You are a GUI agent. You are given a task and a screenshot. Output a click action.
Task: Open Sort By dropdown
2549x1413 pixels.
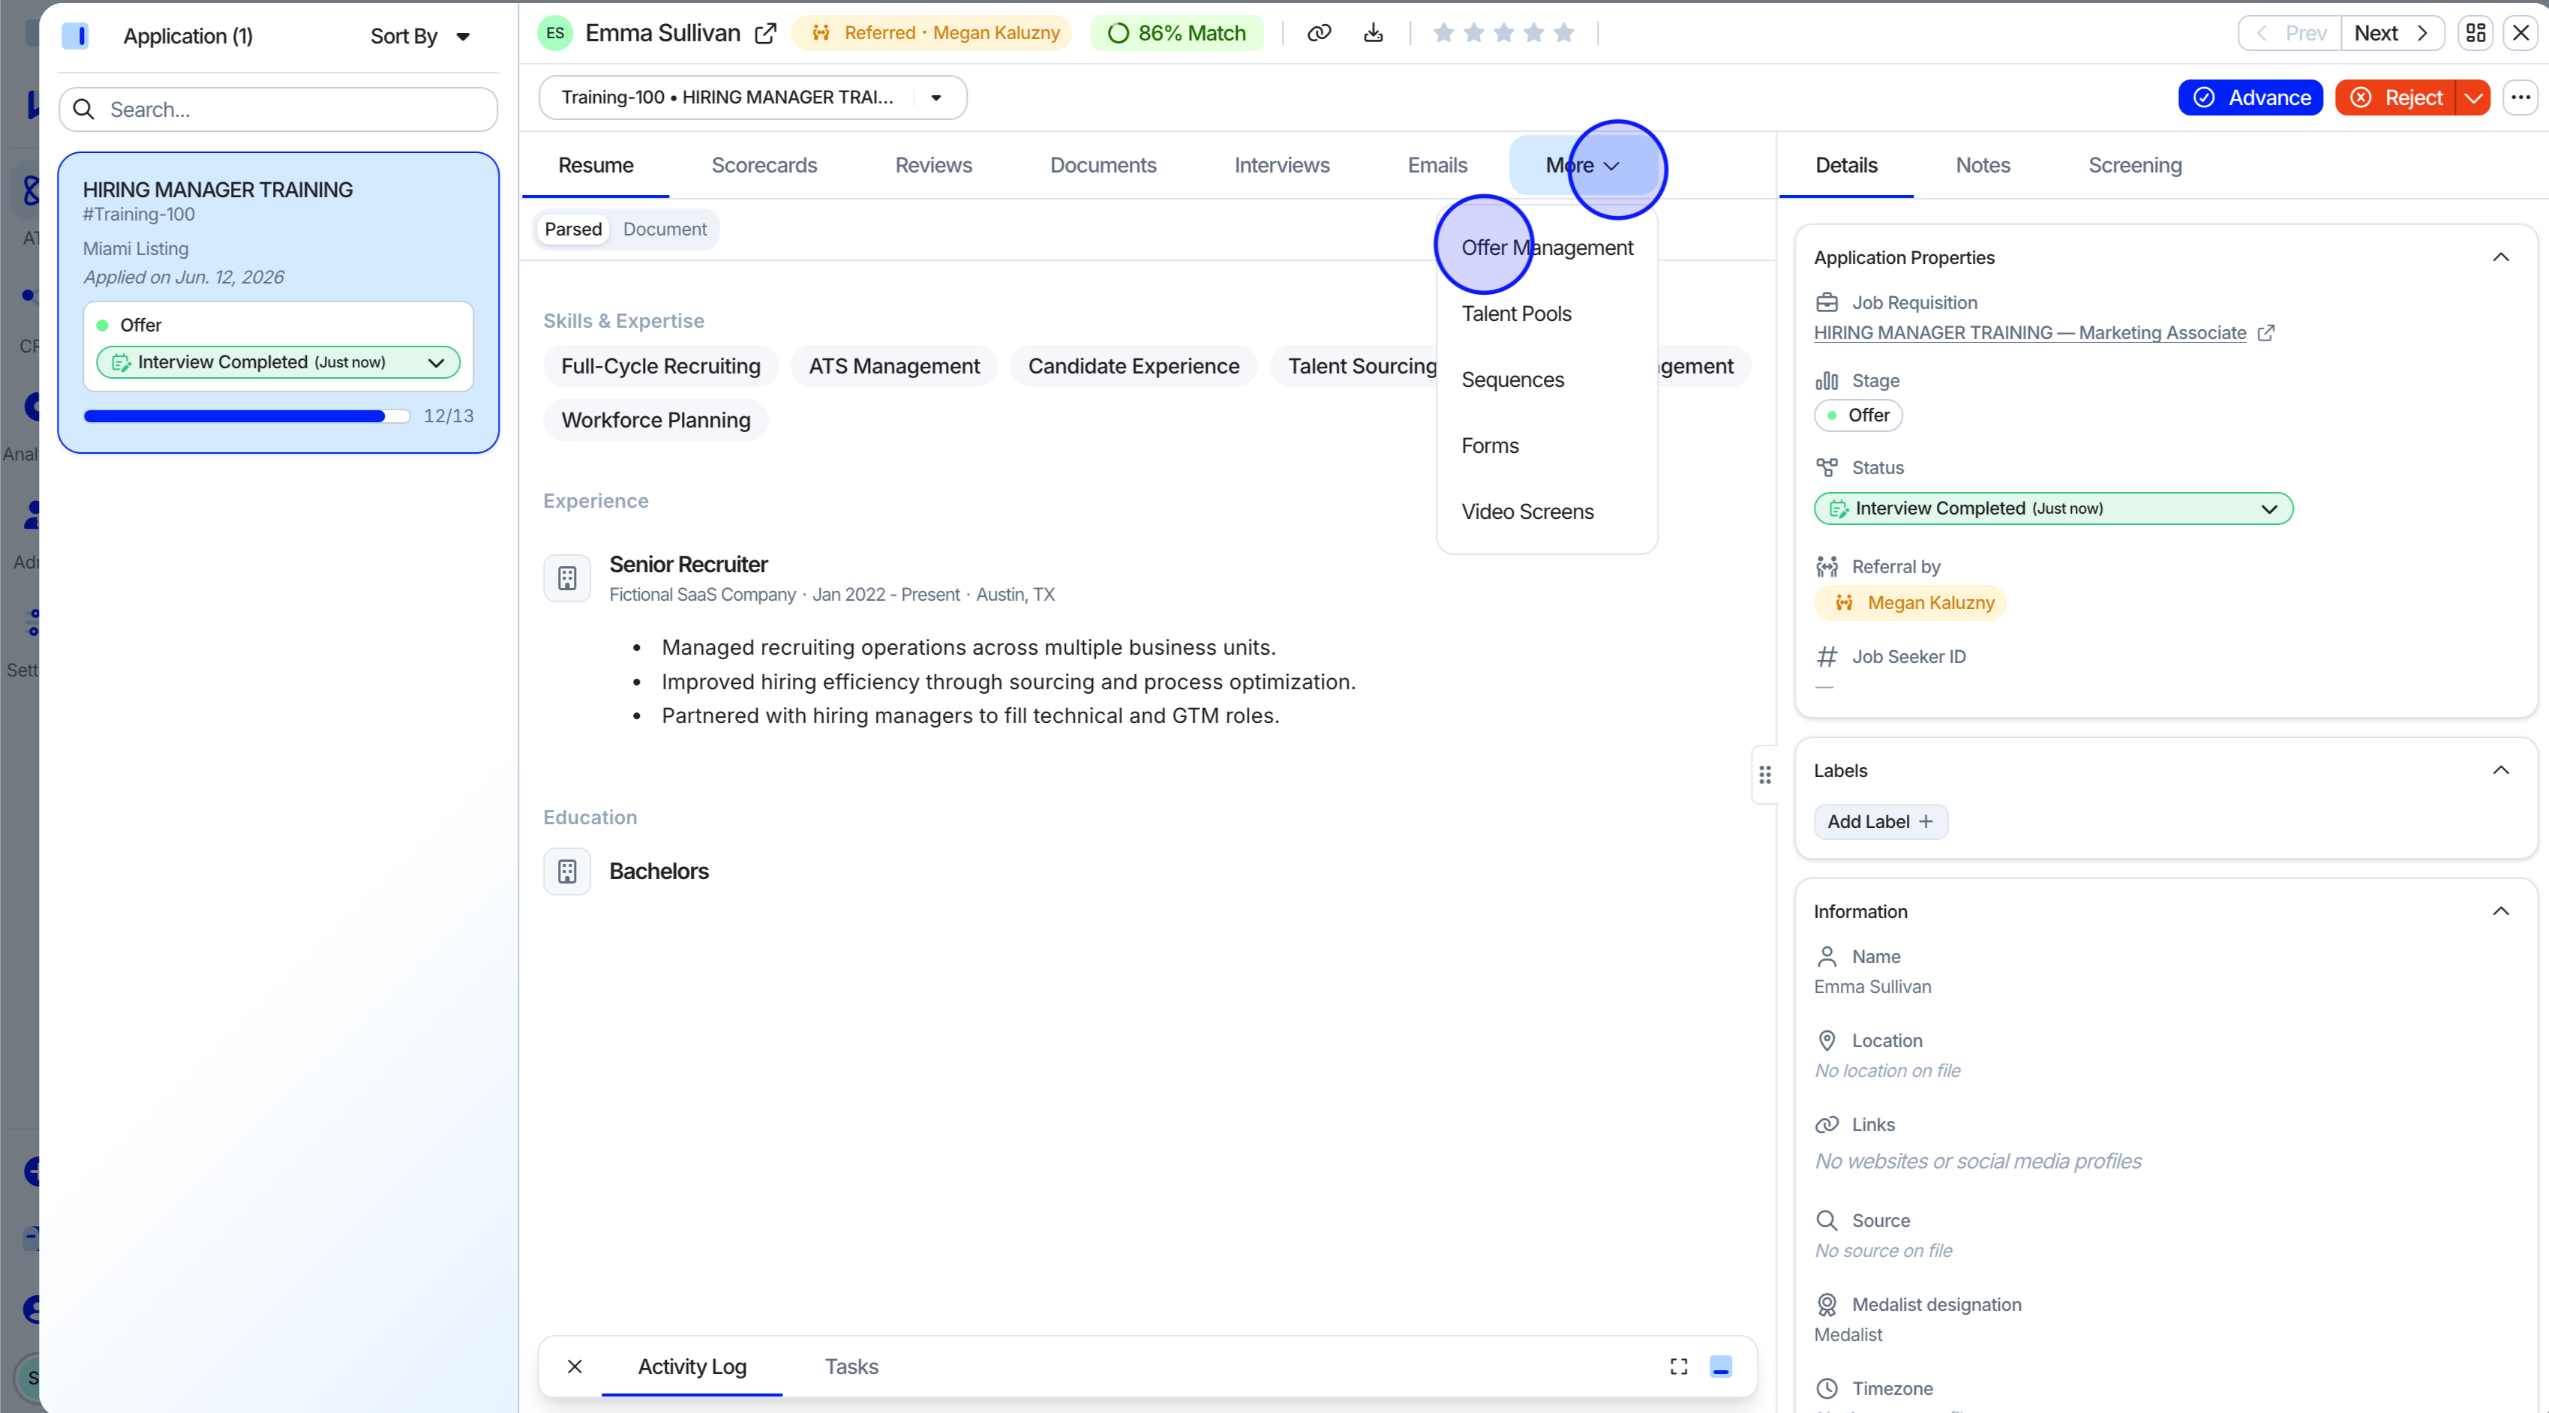420,36
